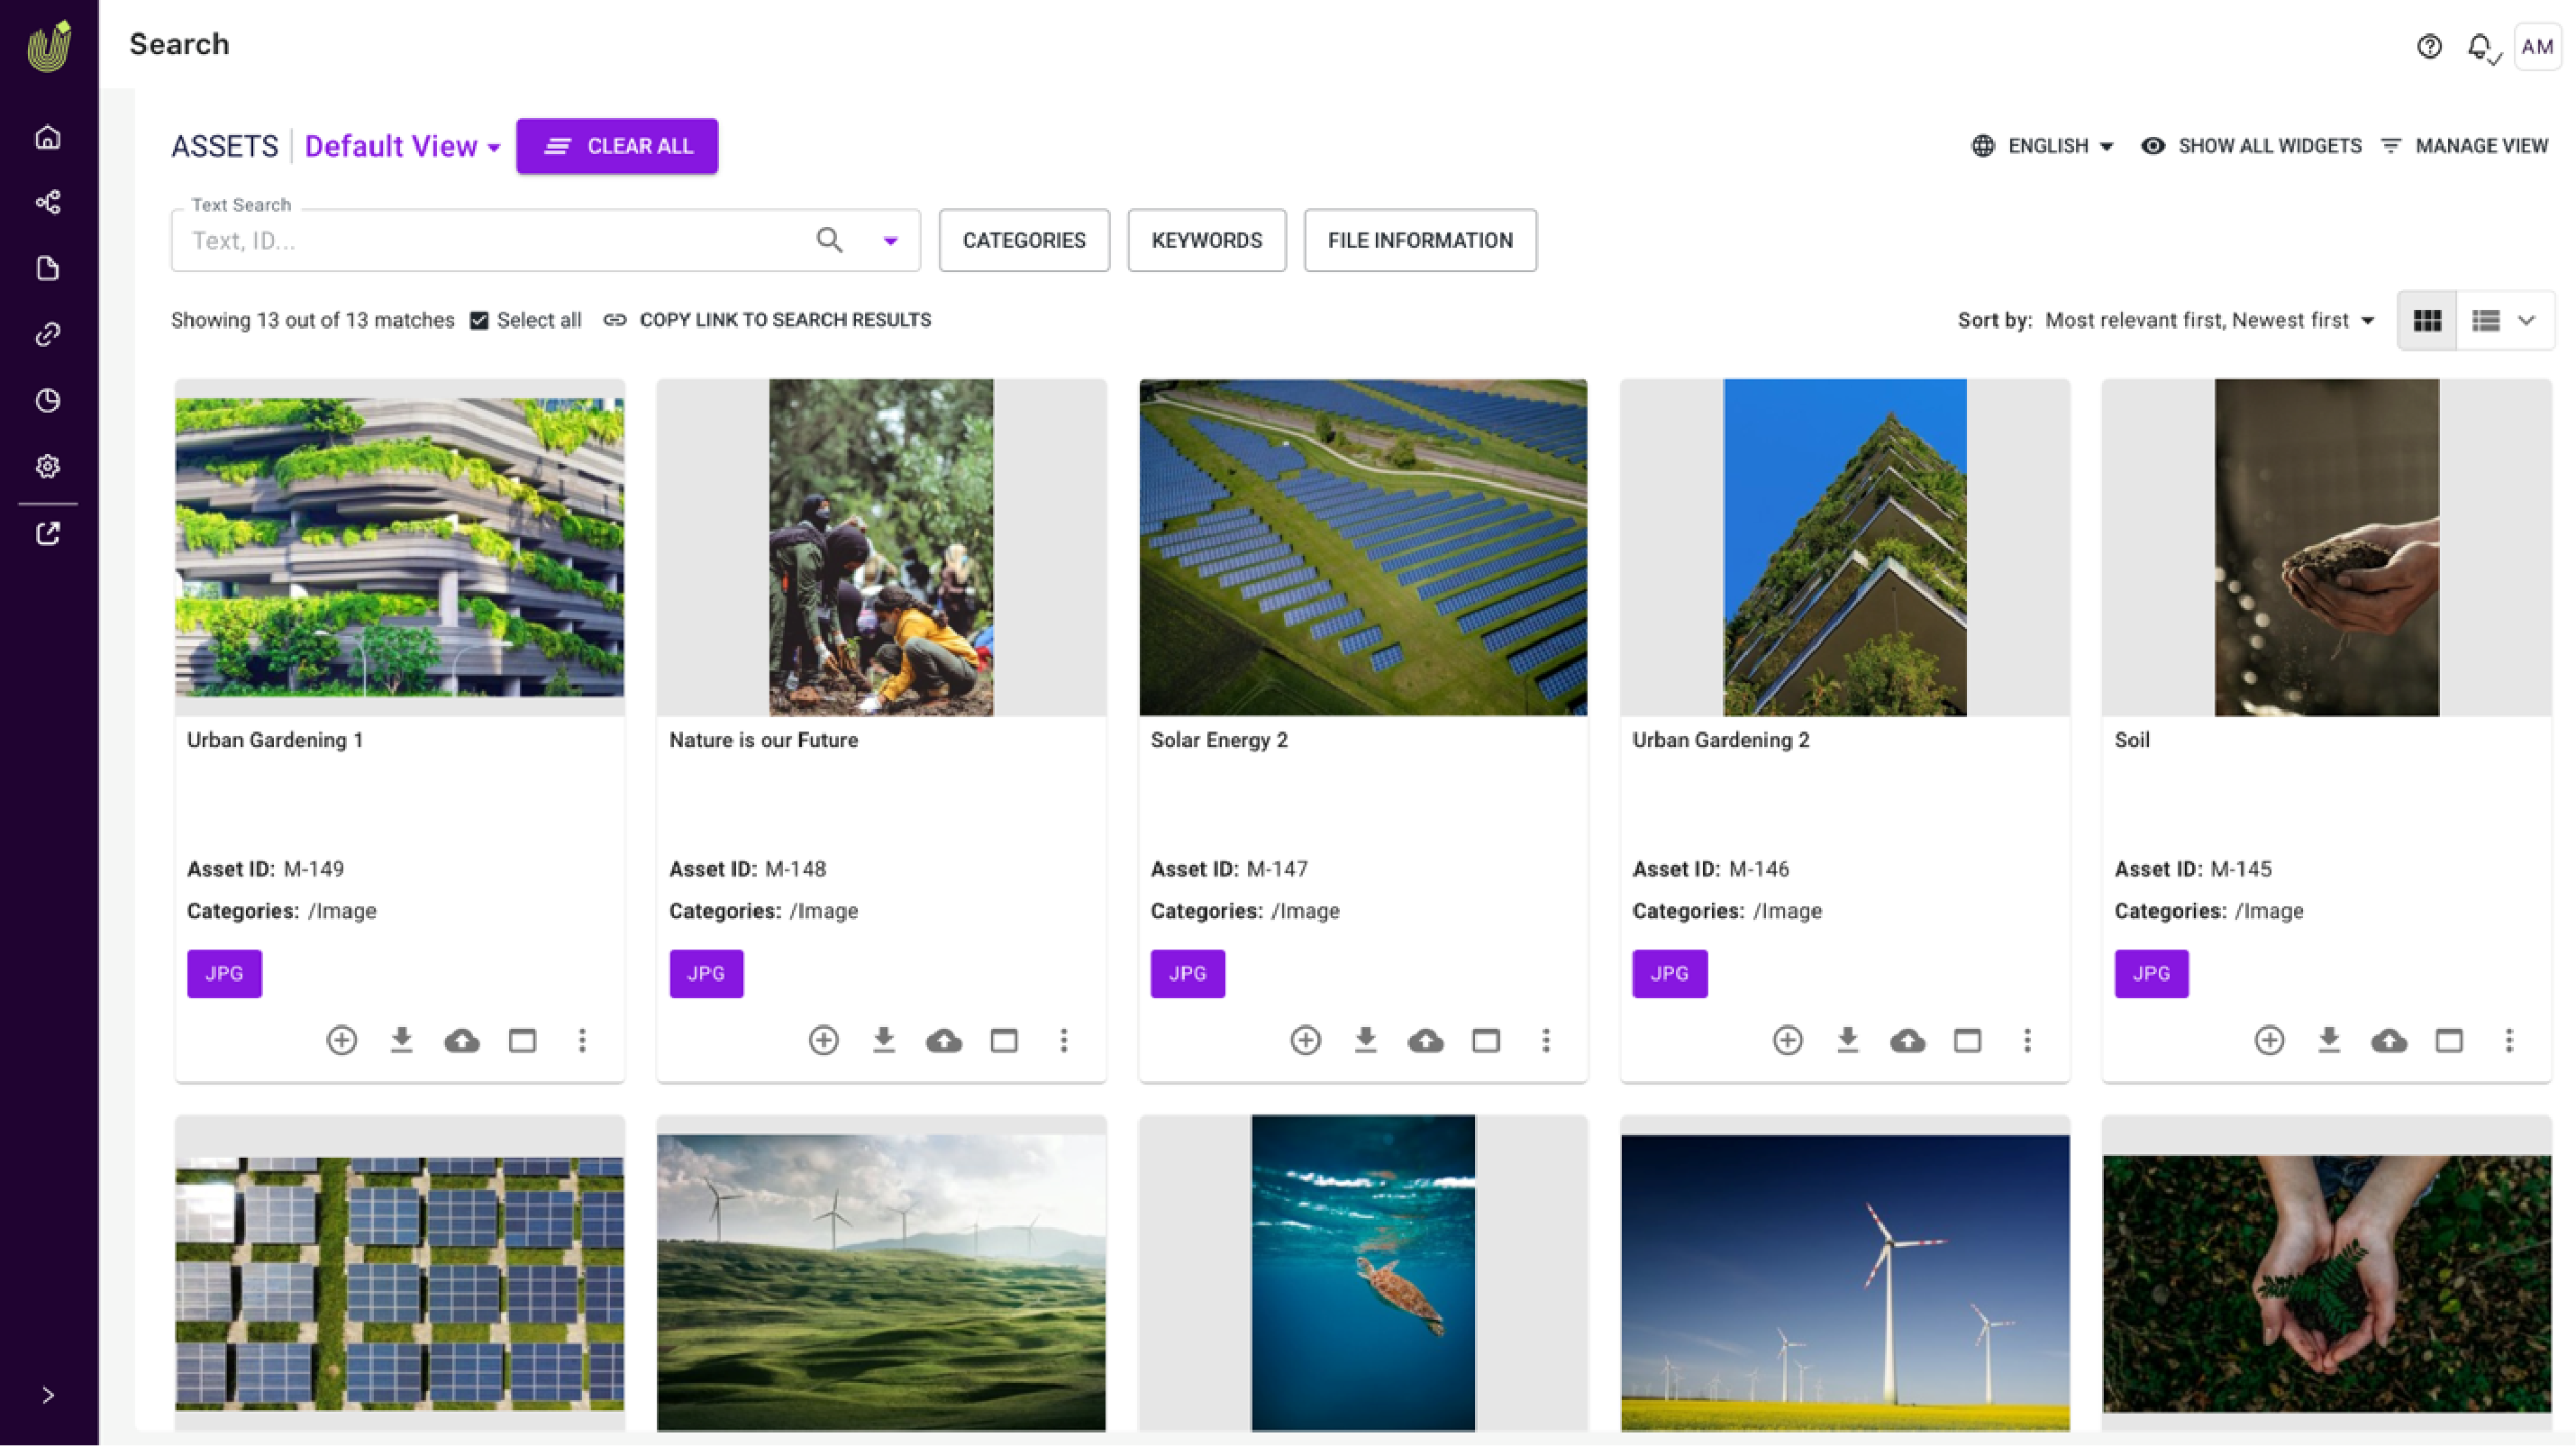This screenshot has height=1446, width=2576.
Task: Open the workflow share icon in sidebar
Action: coord(48,203)
